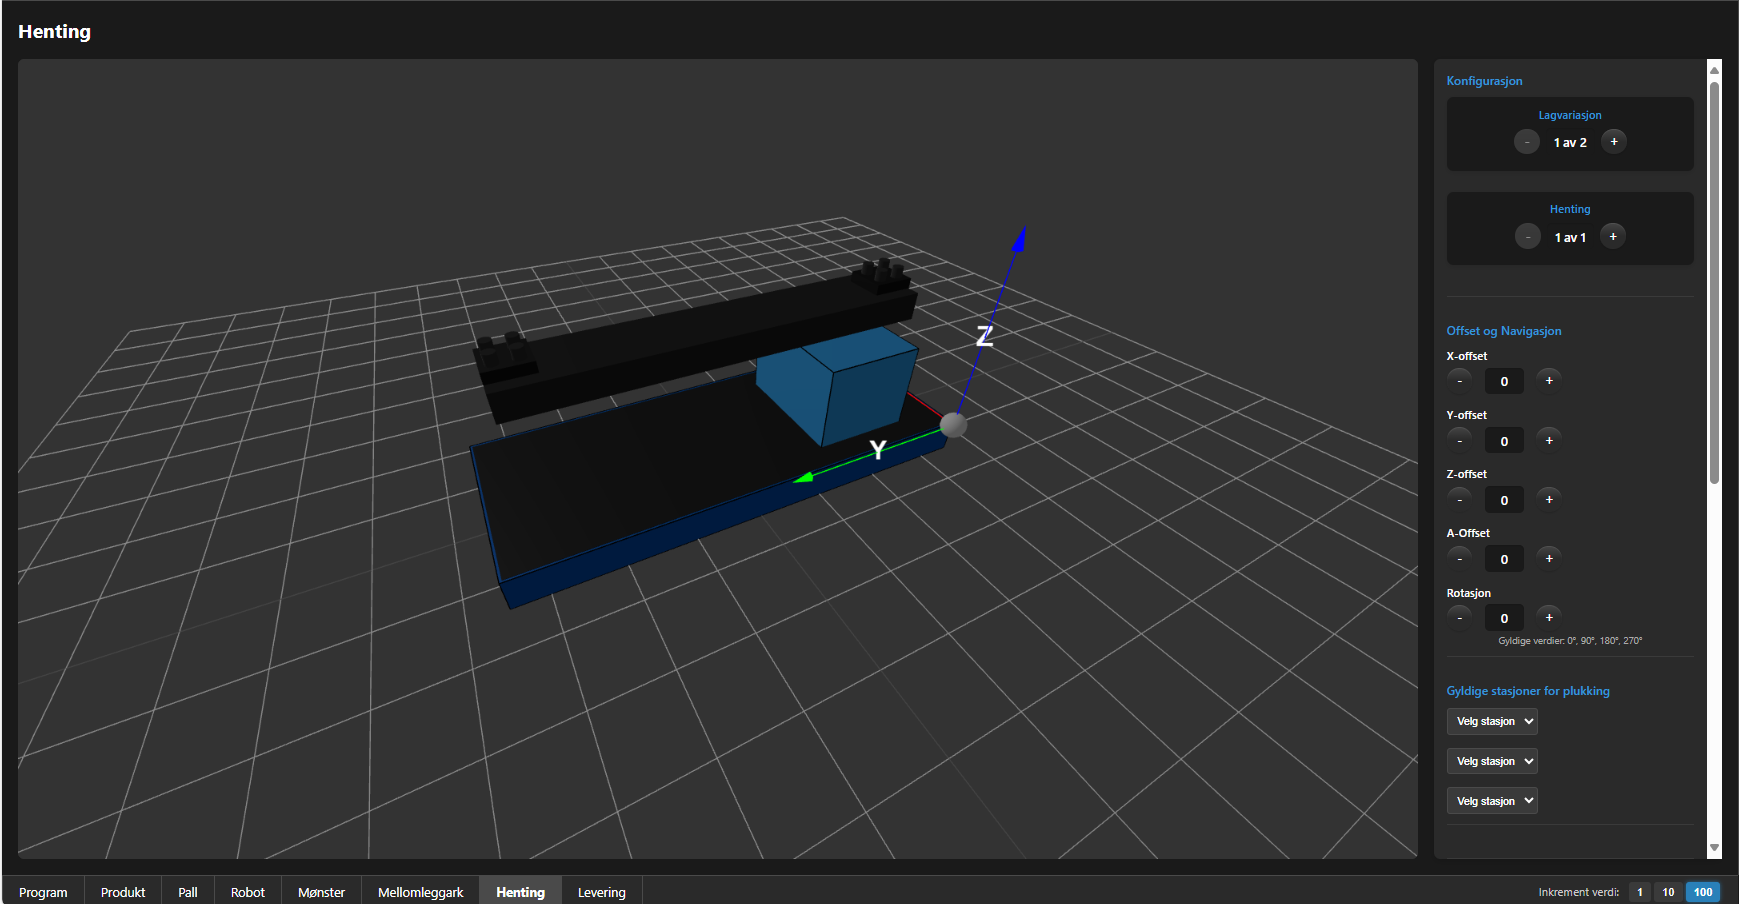1739x904 pixels.
Task: Decrease the Rotasjon value
Action: [1459, 618]
